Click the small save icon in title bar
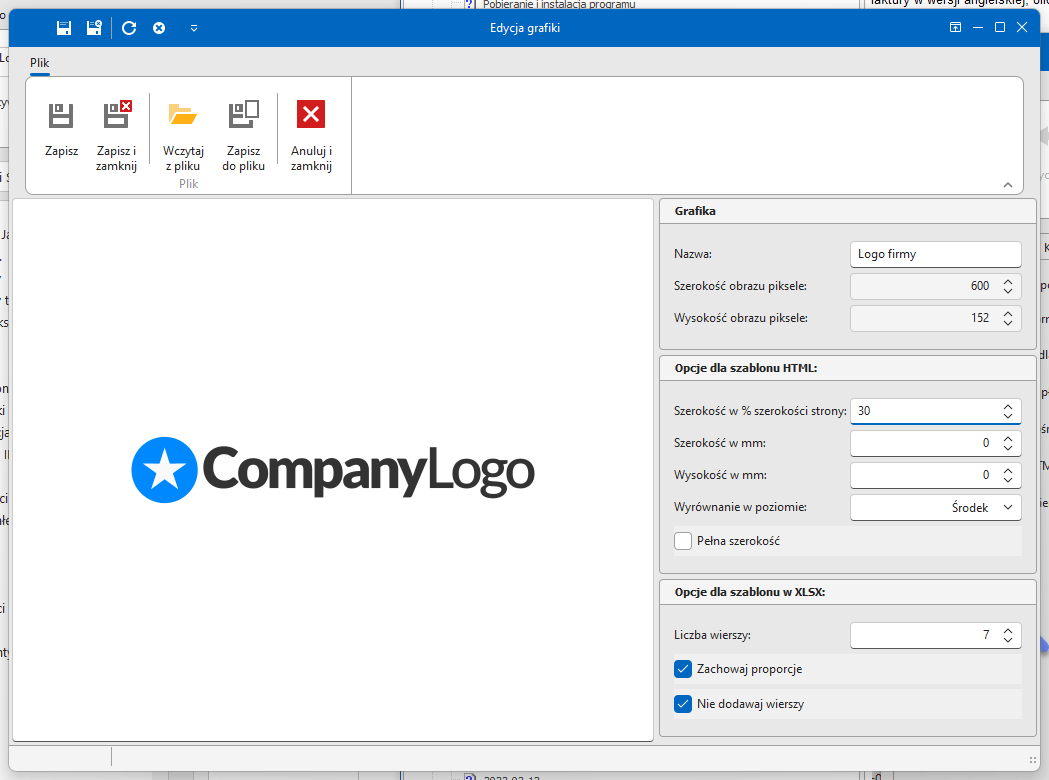This screenshot has width=1049, height=780. click(x=64, y=28)
